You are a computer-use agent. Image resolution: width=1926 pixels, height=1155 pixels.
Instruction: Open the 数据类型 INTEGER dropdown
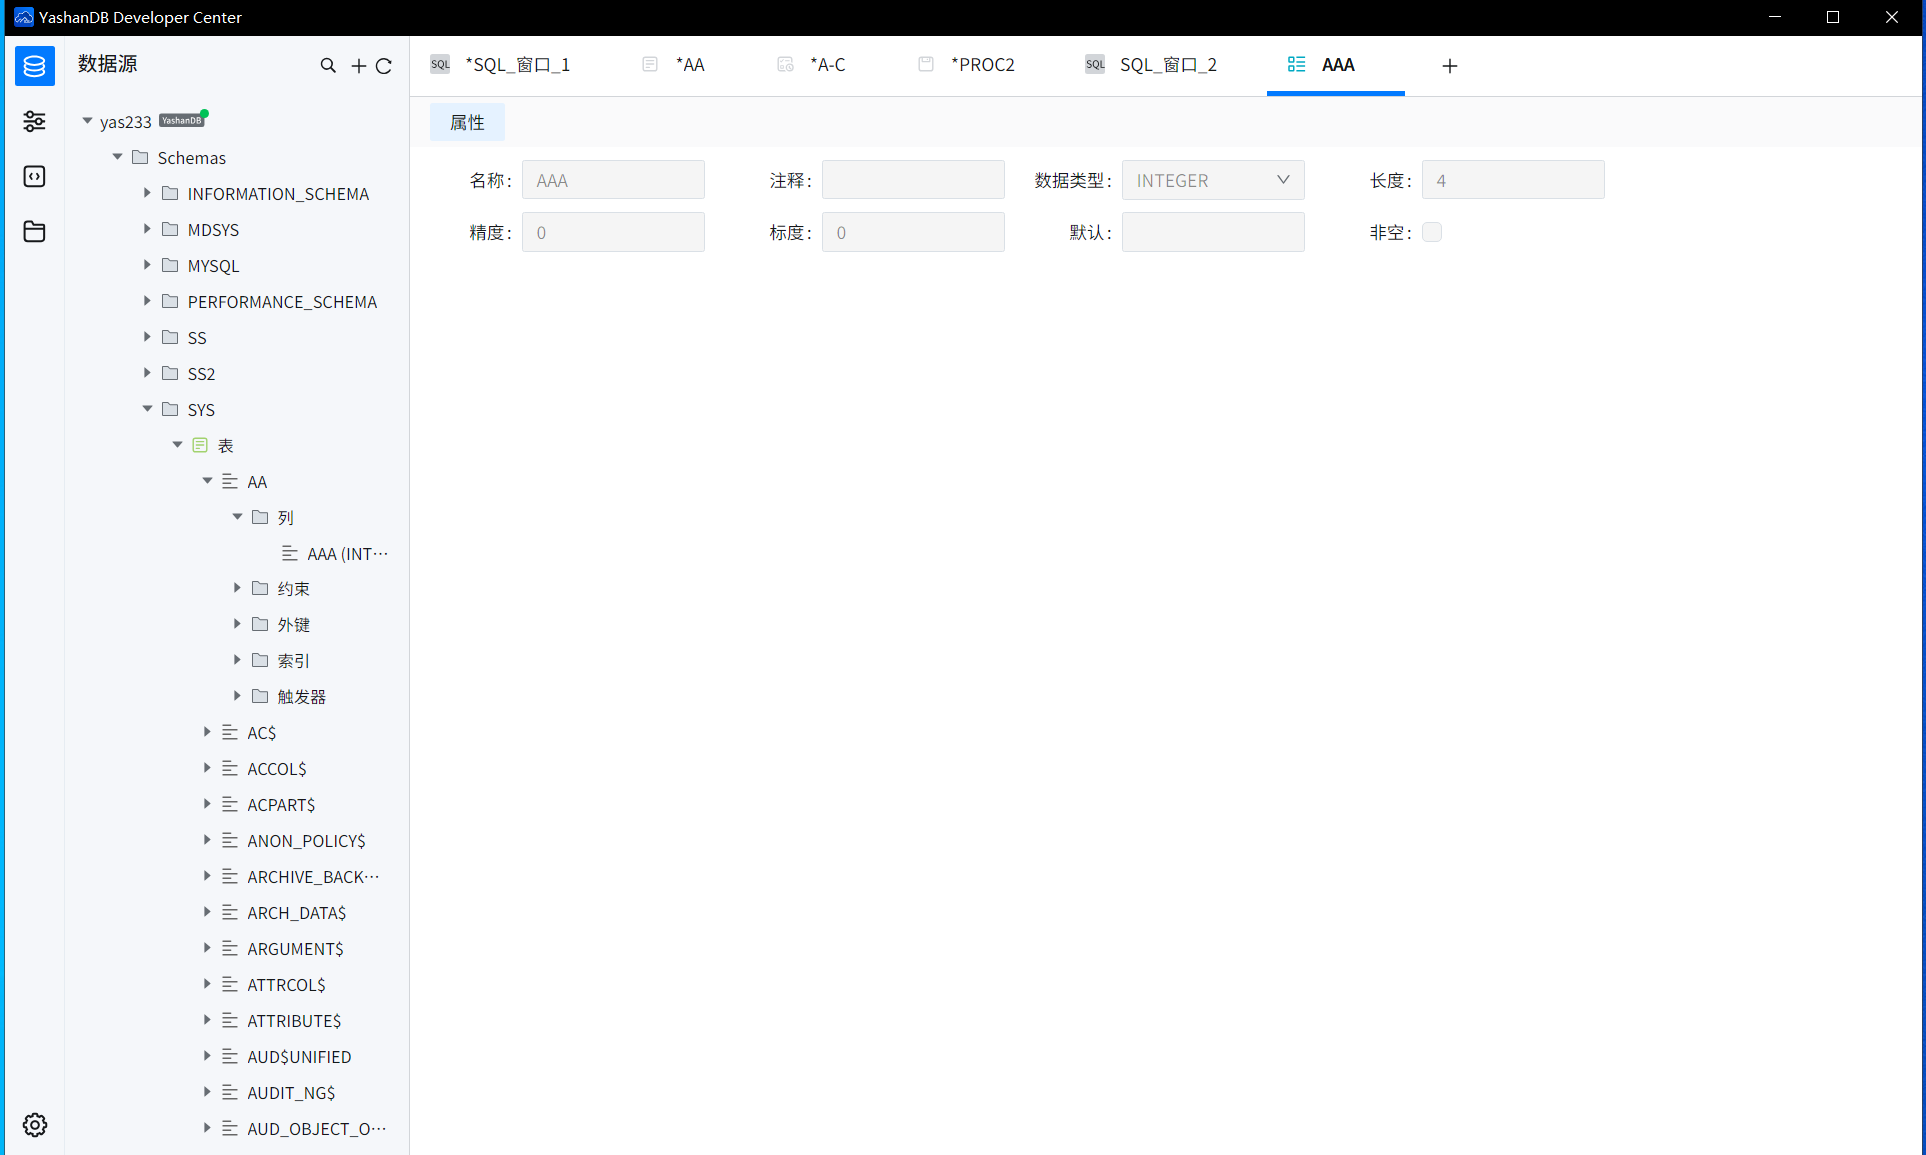(x=1212, y=180)
